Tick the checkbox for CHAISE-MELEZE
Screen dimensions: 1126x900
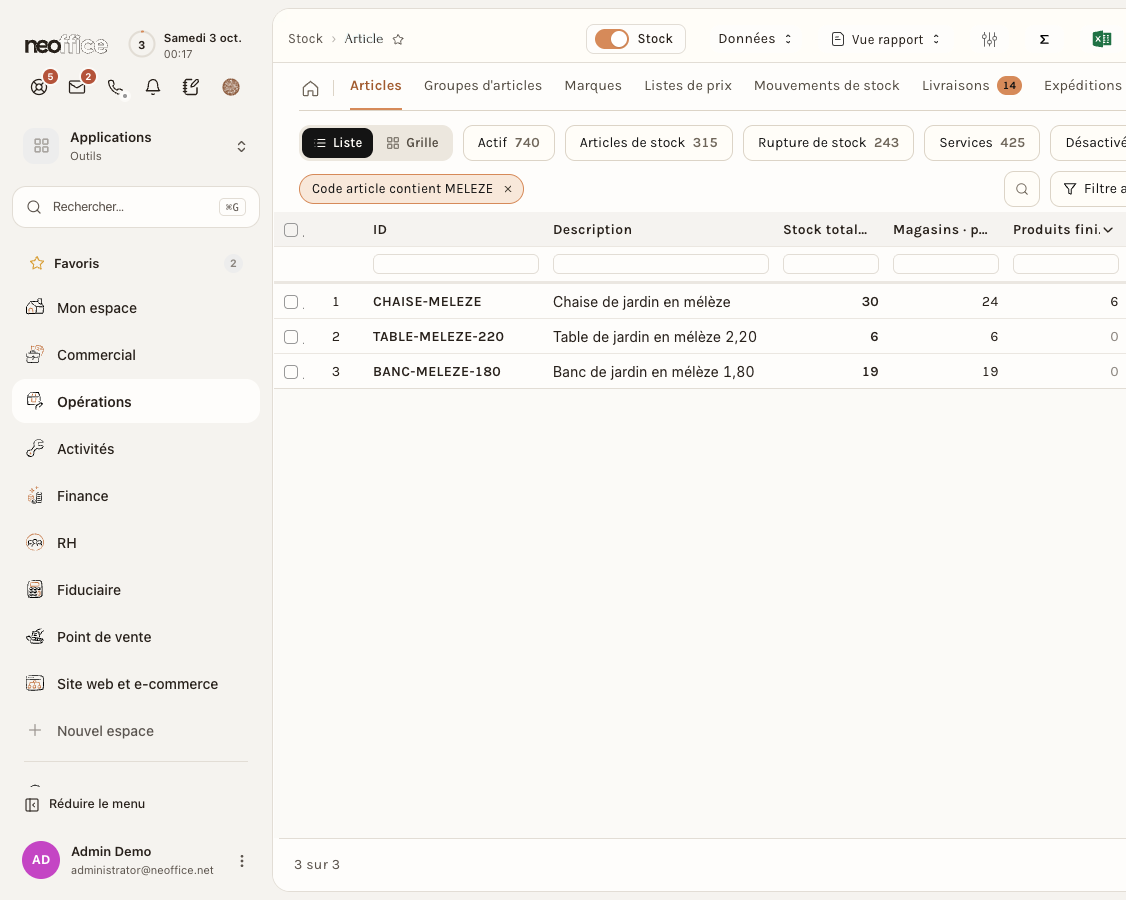pyautogui.click(x=291, y=302)
